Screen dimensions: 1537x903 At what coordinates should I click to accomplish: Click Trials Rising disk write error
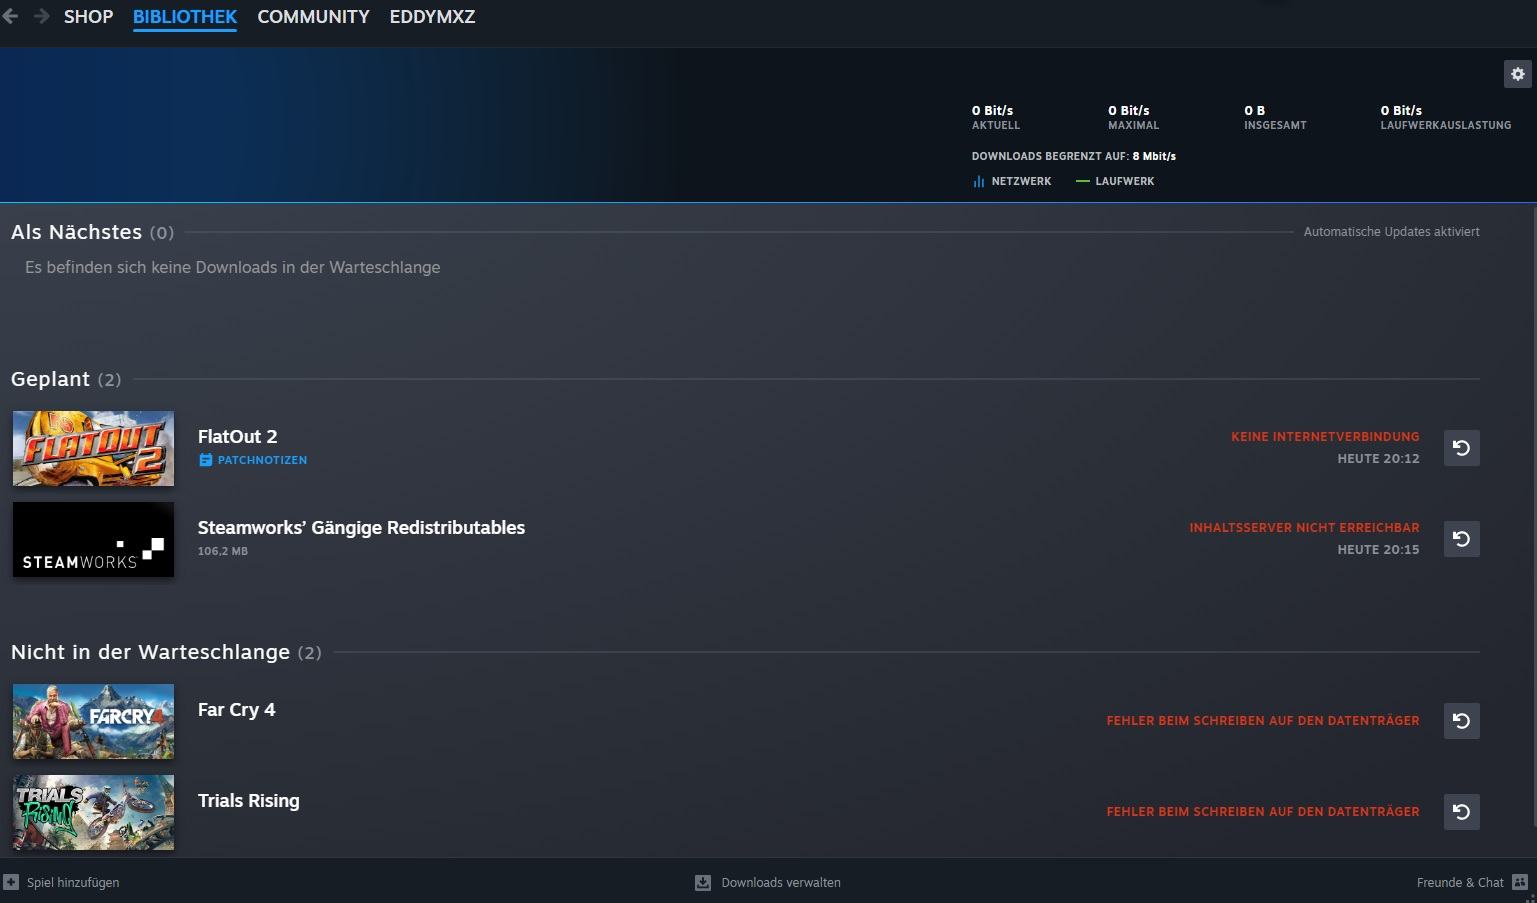pos(1263,811)
